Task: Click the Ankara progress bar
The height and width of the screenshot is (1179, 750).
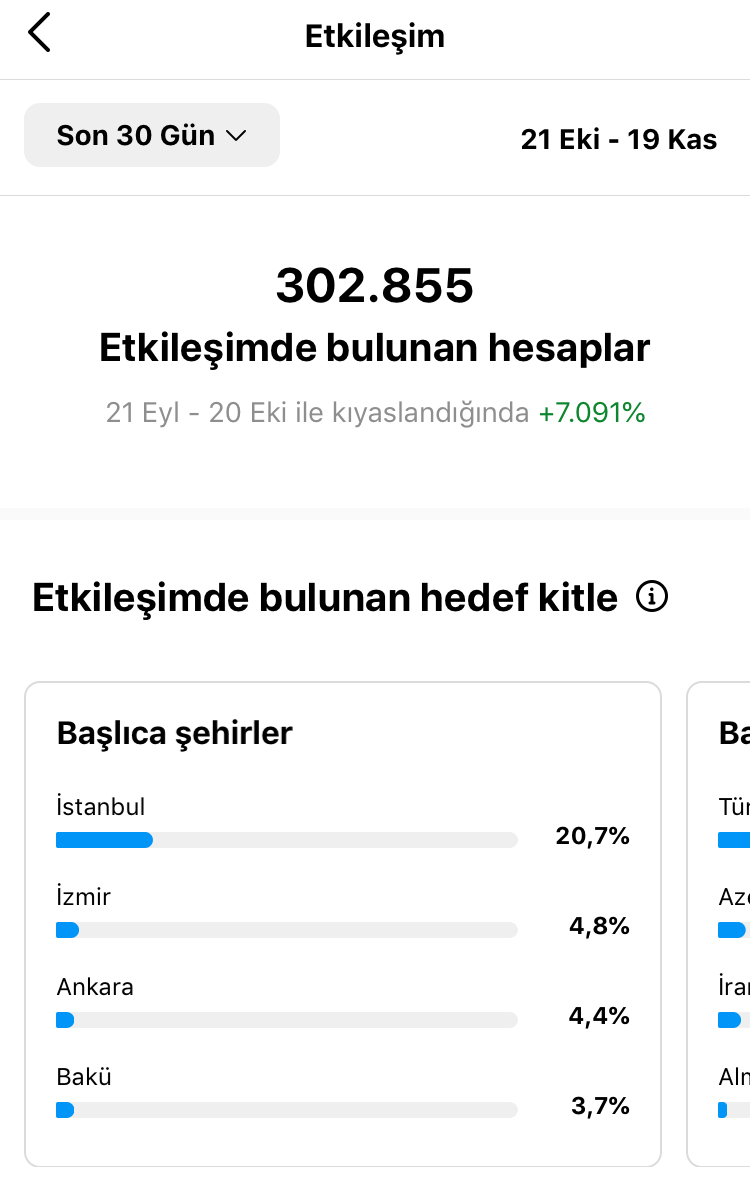Action: point(287,1020)
